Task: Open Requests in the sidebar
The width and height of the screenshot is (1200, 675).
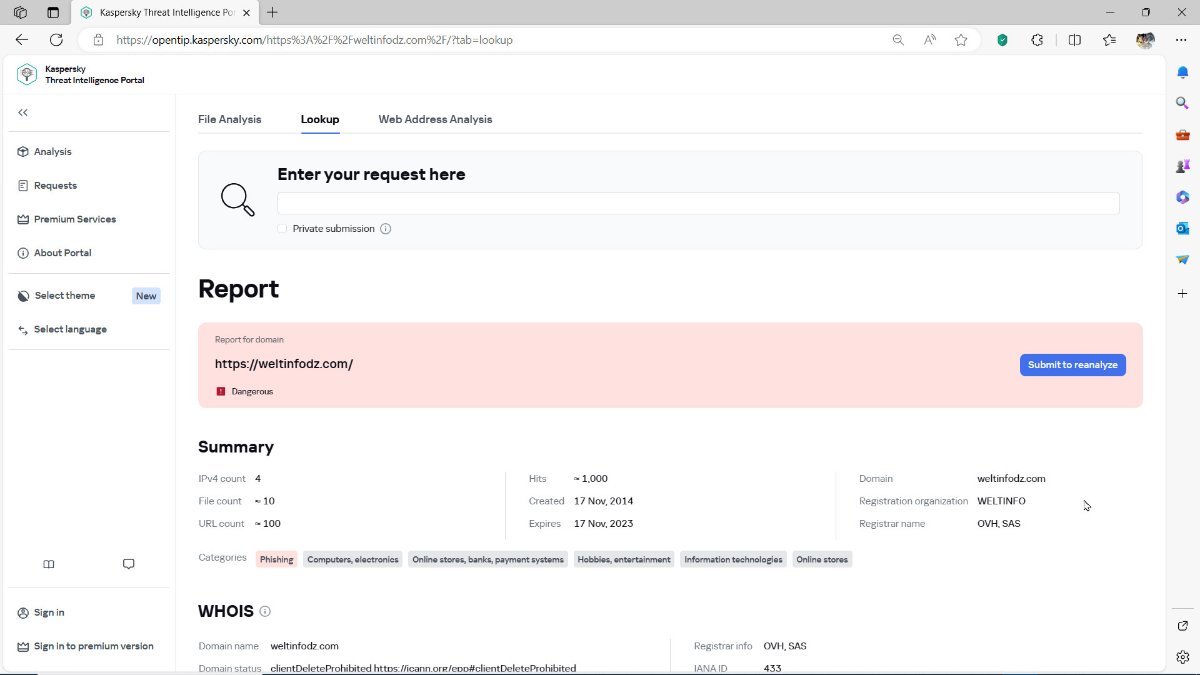Action: [47, 186]
